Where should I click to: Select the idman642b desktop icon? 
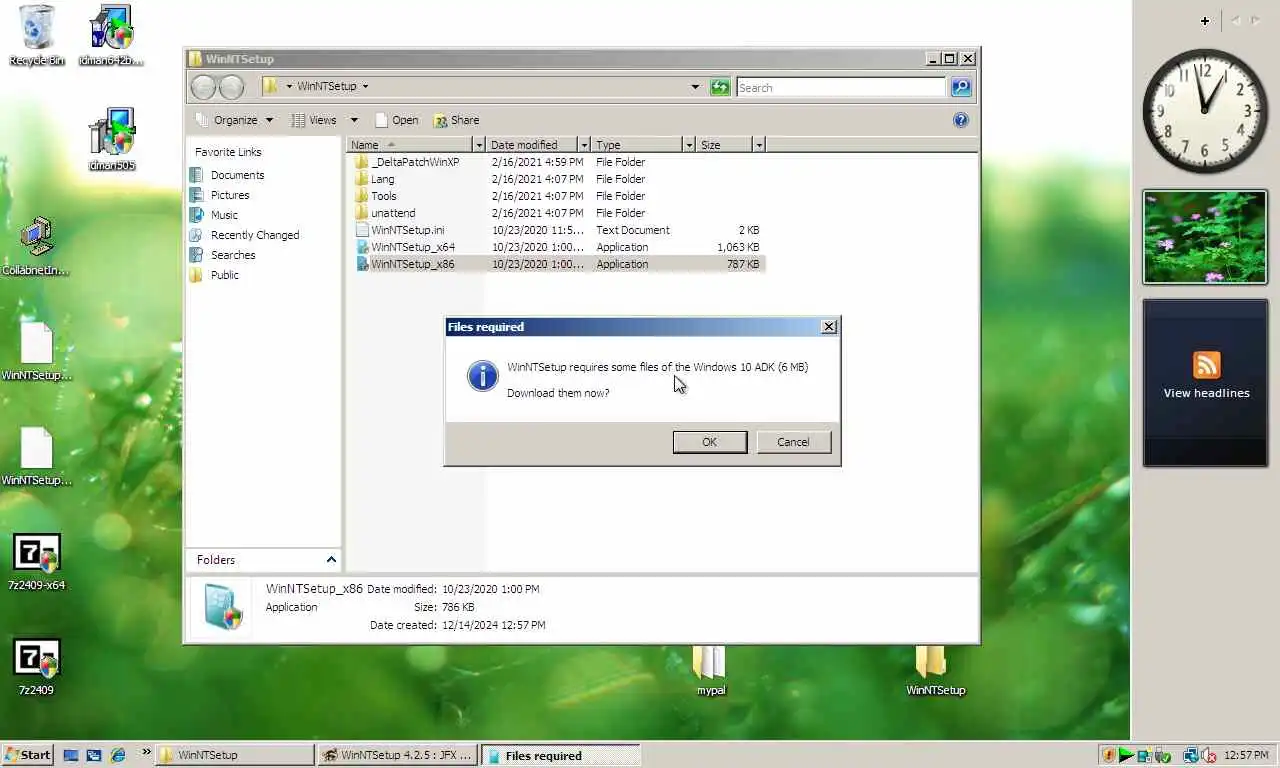coord(111,36)
